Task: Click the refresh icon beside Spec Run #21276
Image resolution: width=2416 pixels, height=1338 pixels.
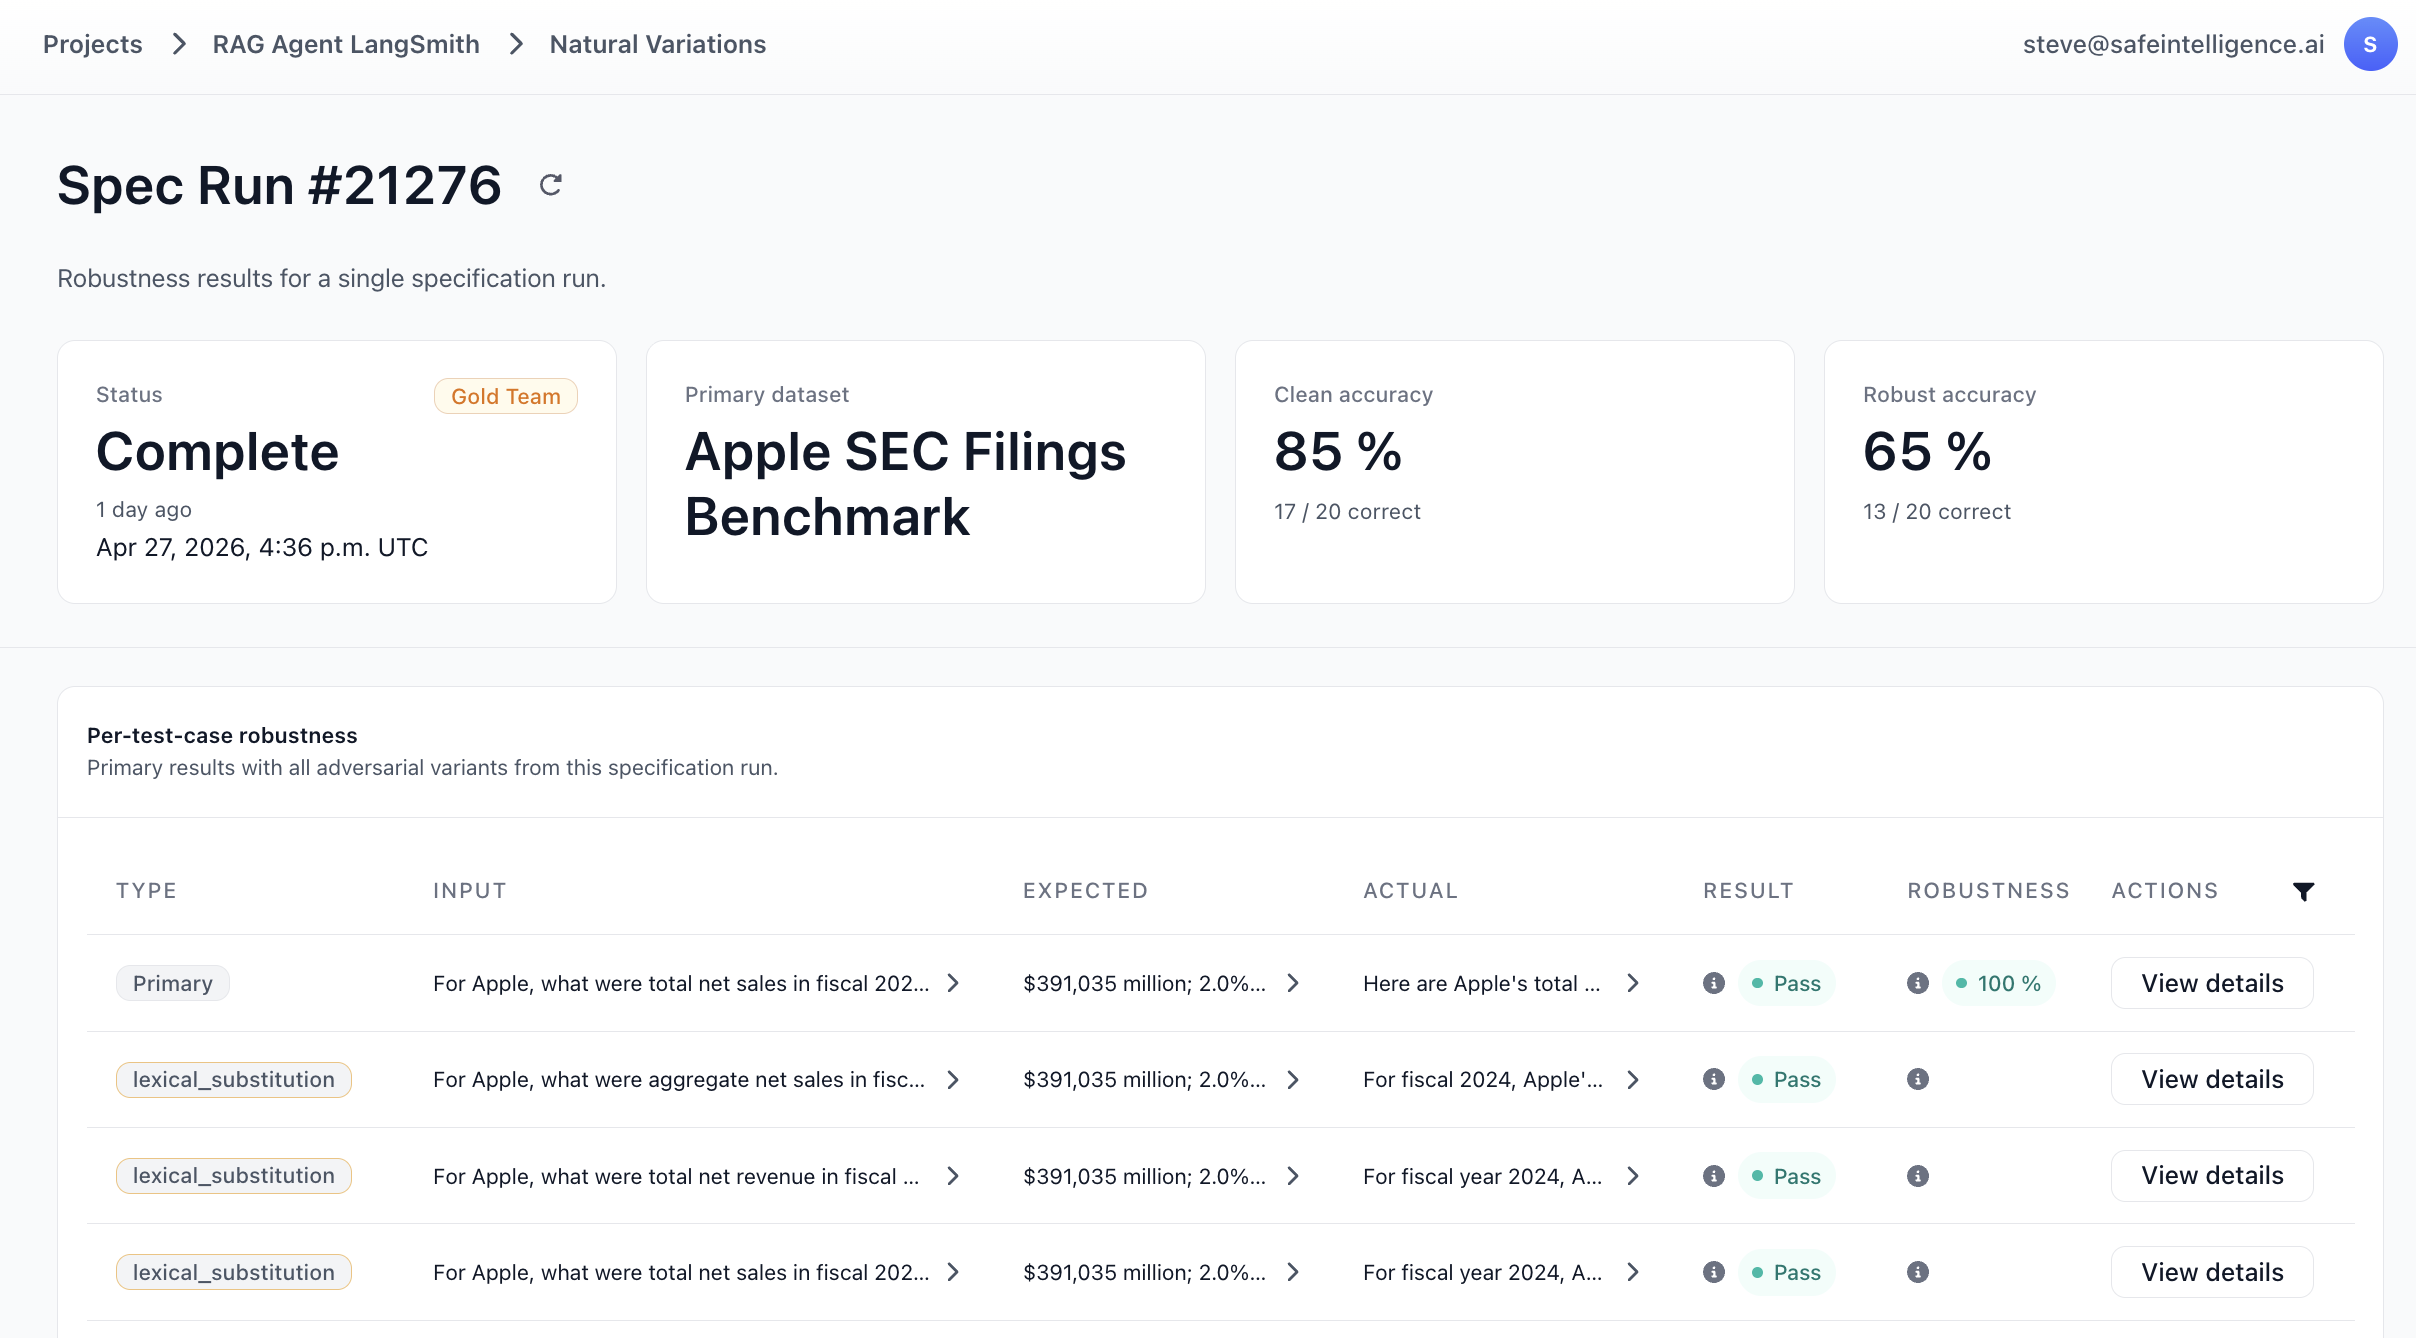Action: click(550, 185)
